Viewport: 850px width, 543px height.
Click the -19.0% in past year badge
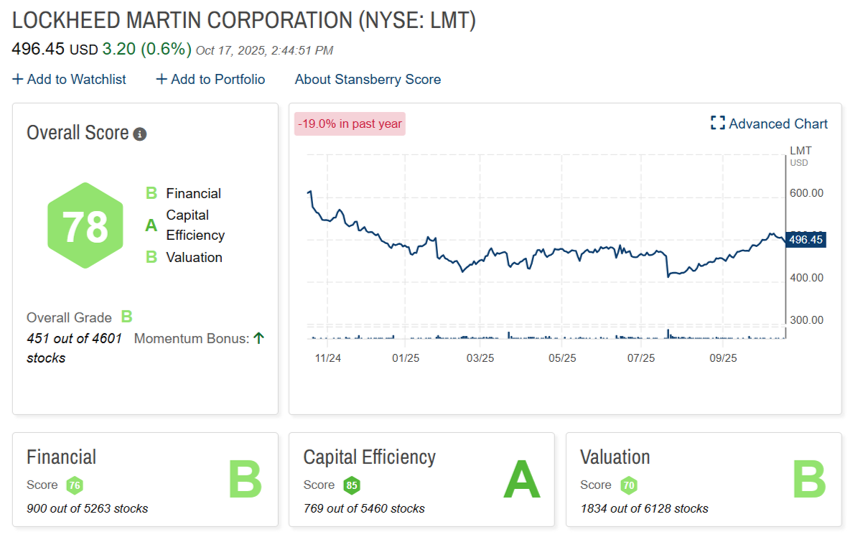(x=349, y=124)
